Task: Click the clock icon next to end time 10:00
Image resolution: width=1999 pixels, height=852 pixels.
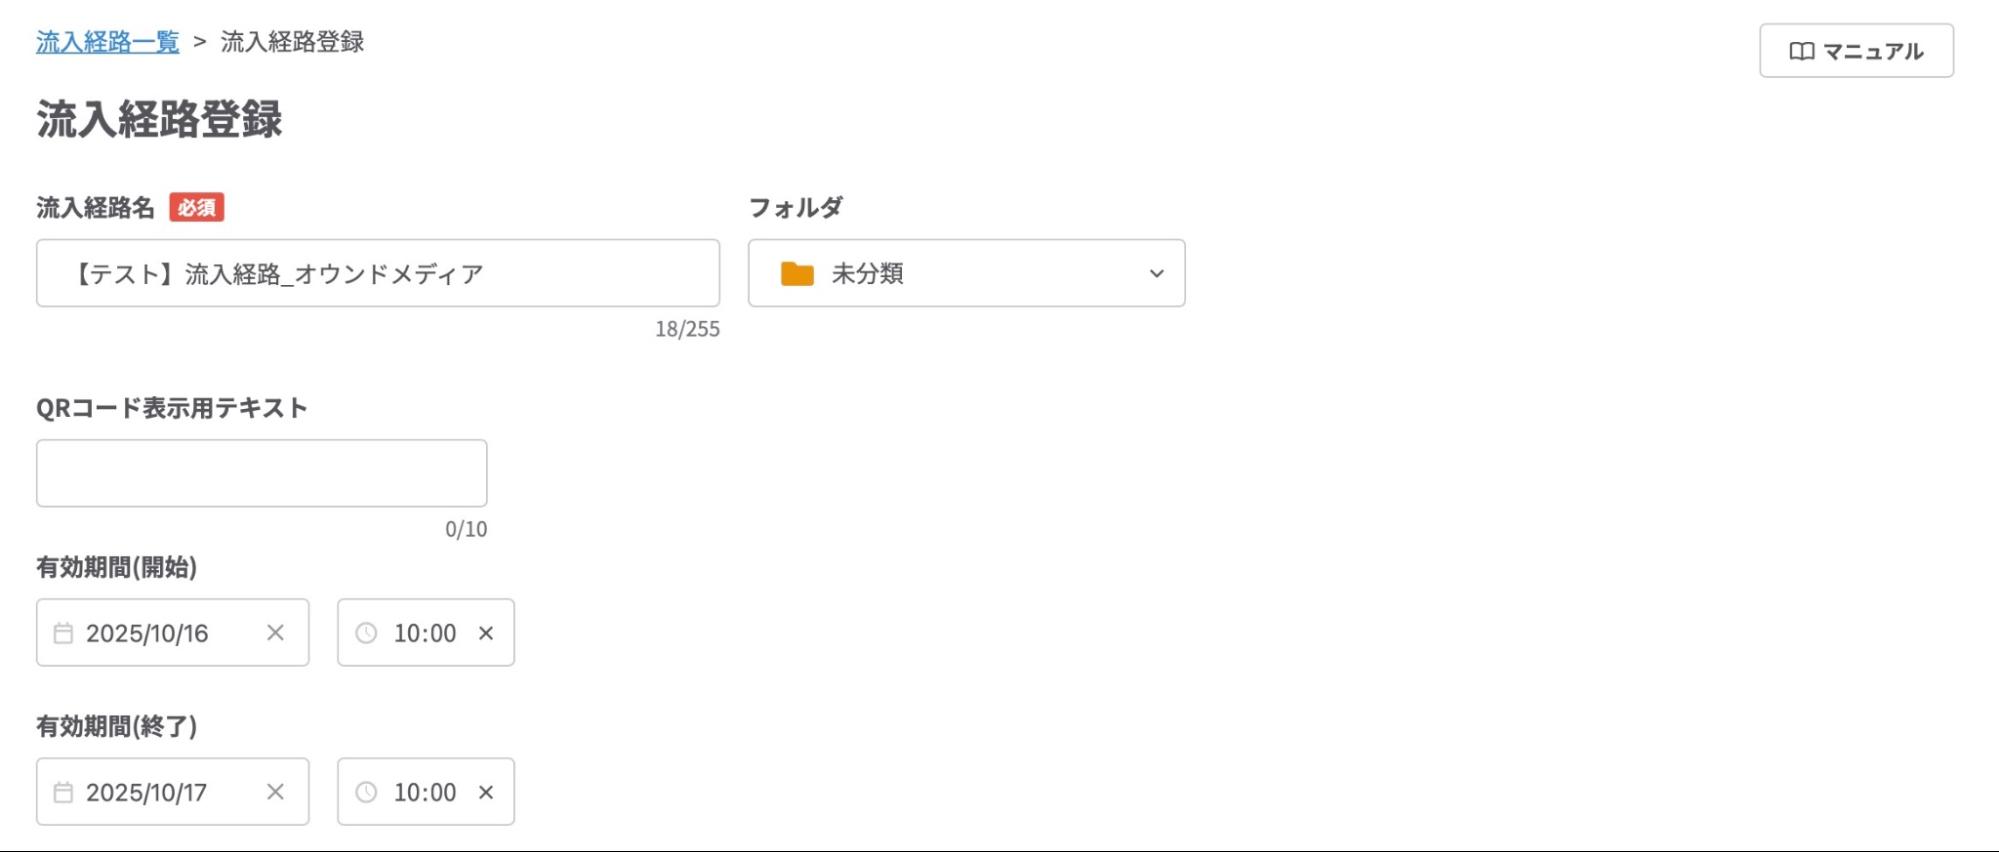Action: point(366,792)
